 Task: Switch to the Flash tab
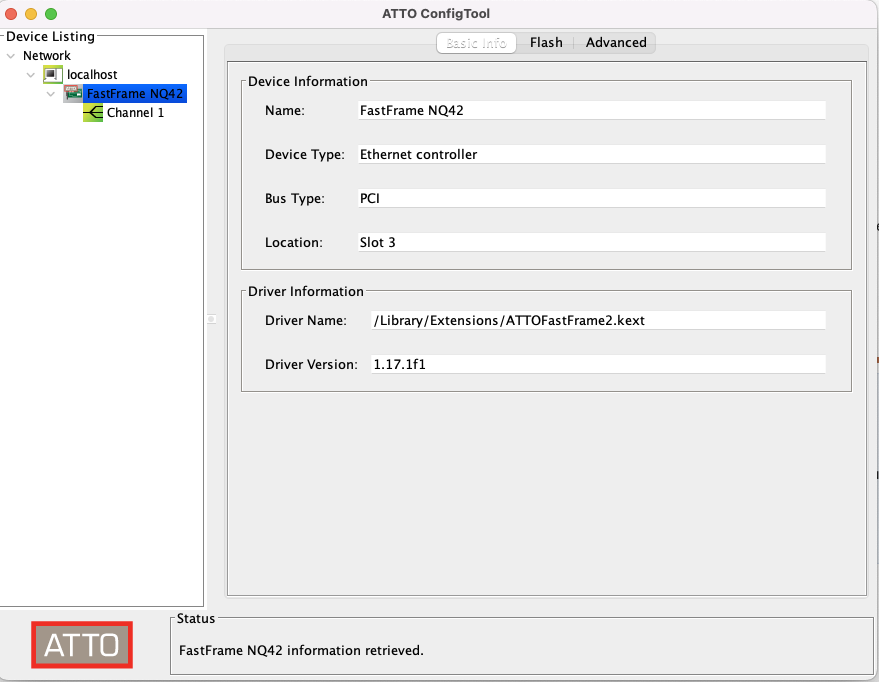[x=546, y=43]
